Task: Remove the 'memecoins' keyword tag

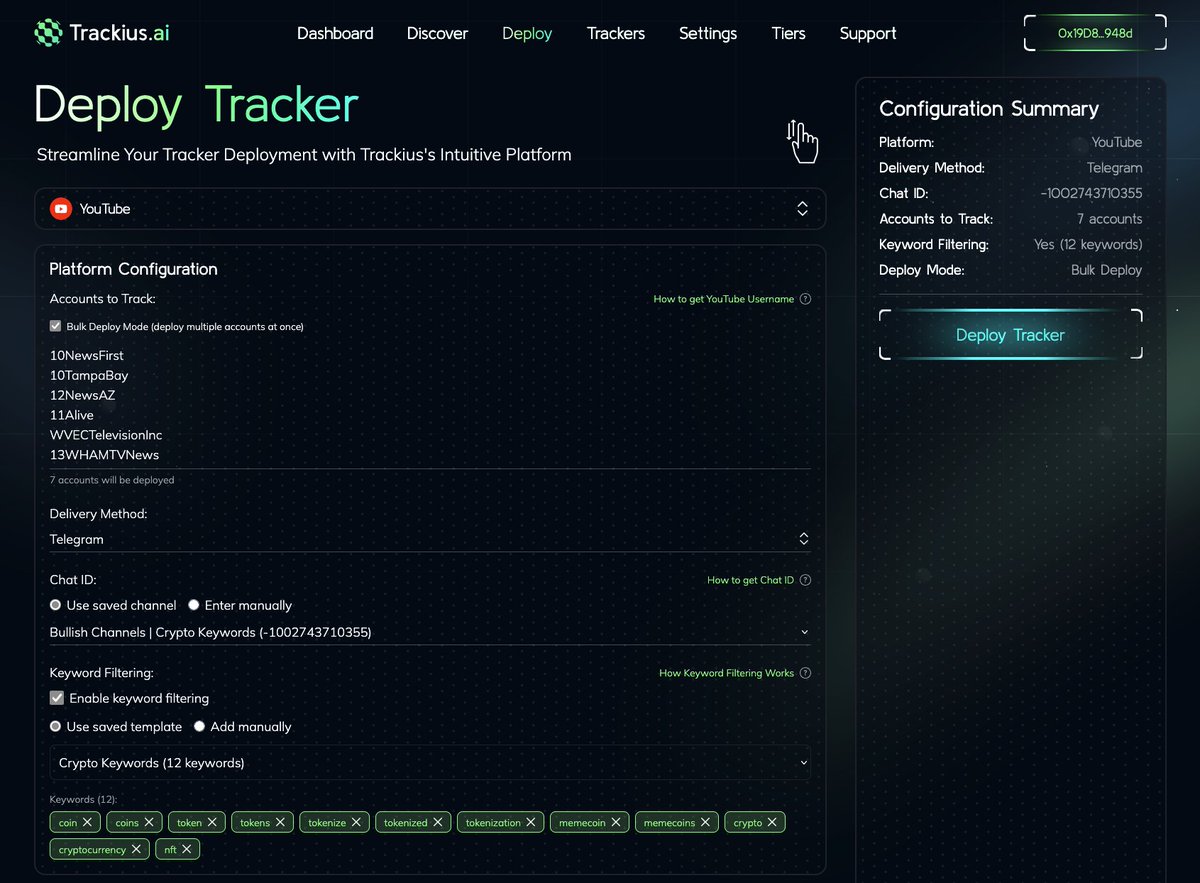Action: tap(705, 822)
